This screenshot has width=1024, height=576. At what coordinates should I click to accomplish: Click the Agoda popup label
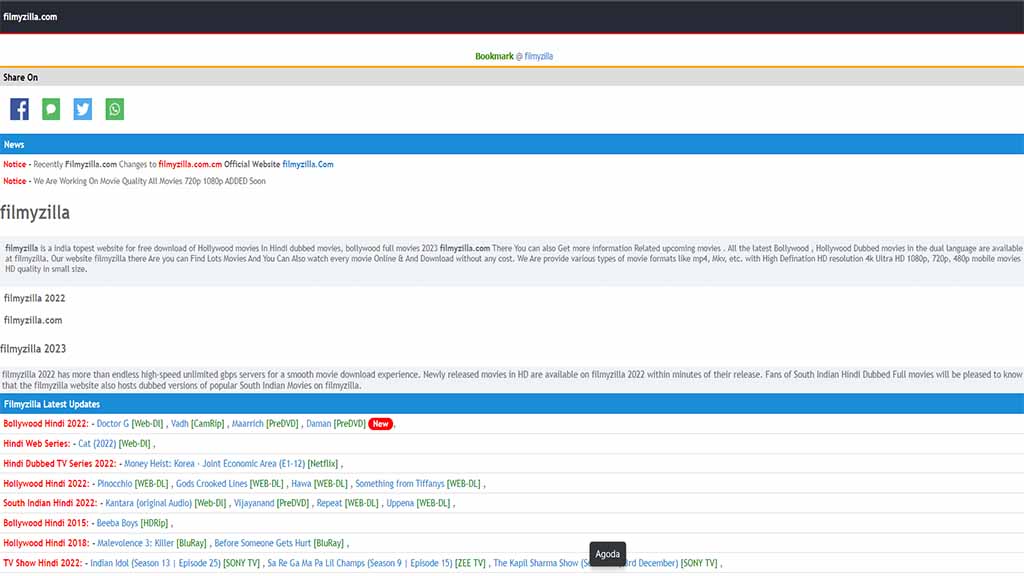(607, 554)
